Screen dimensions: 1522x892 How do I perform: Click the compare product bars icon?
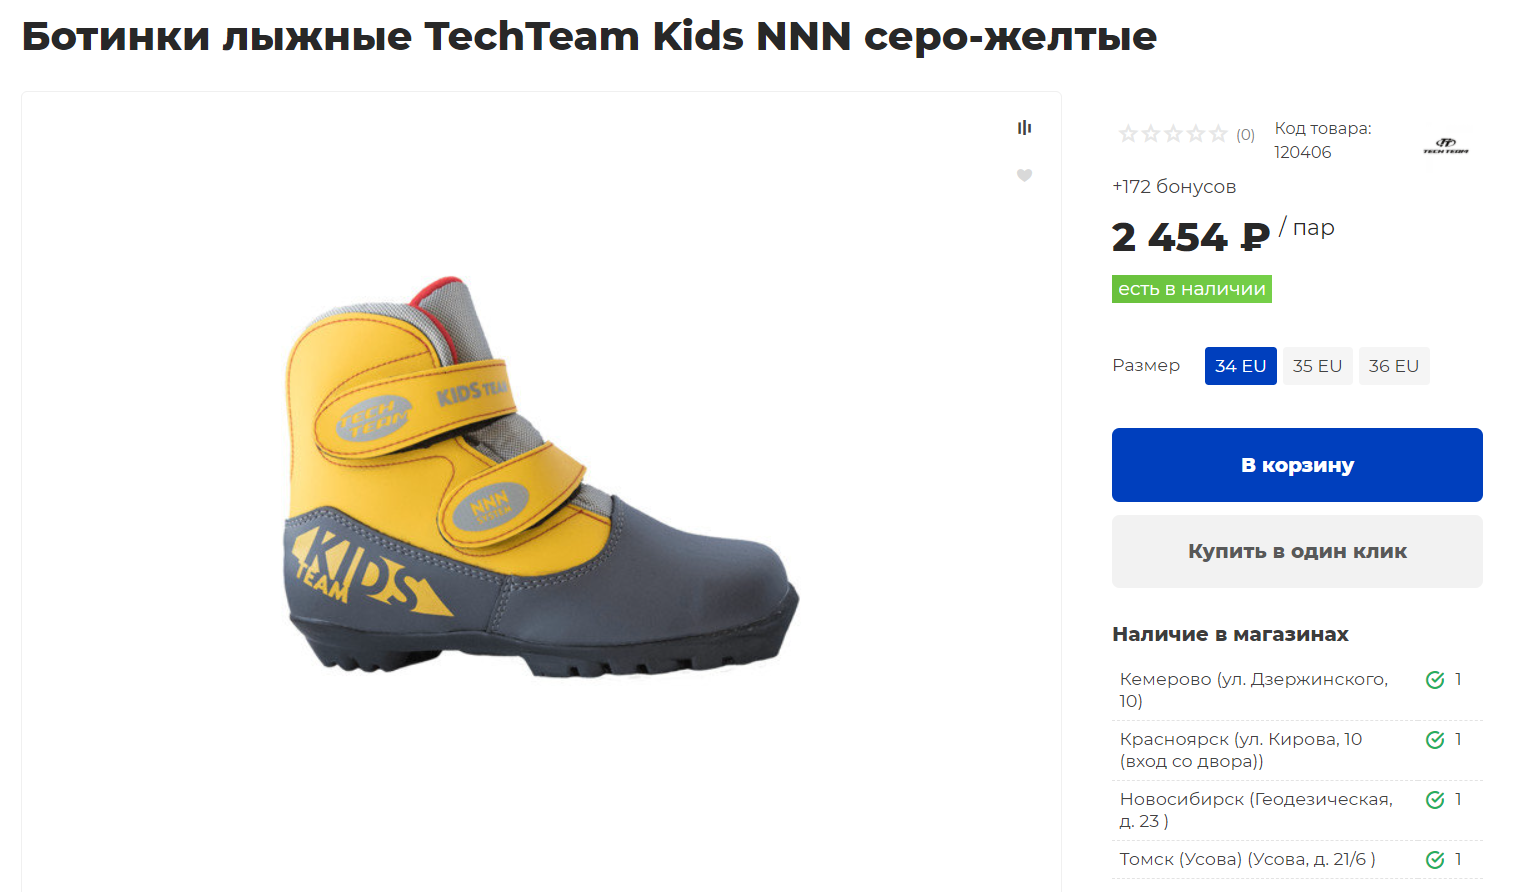click(1024, 128)
